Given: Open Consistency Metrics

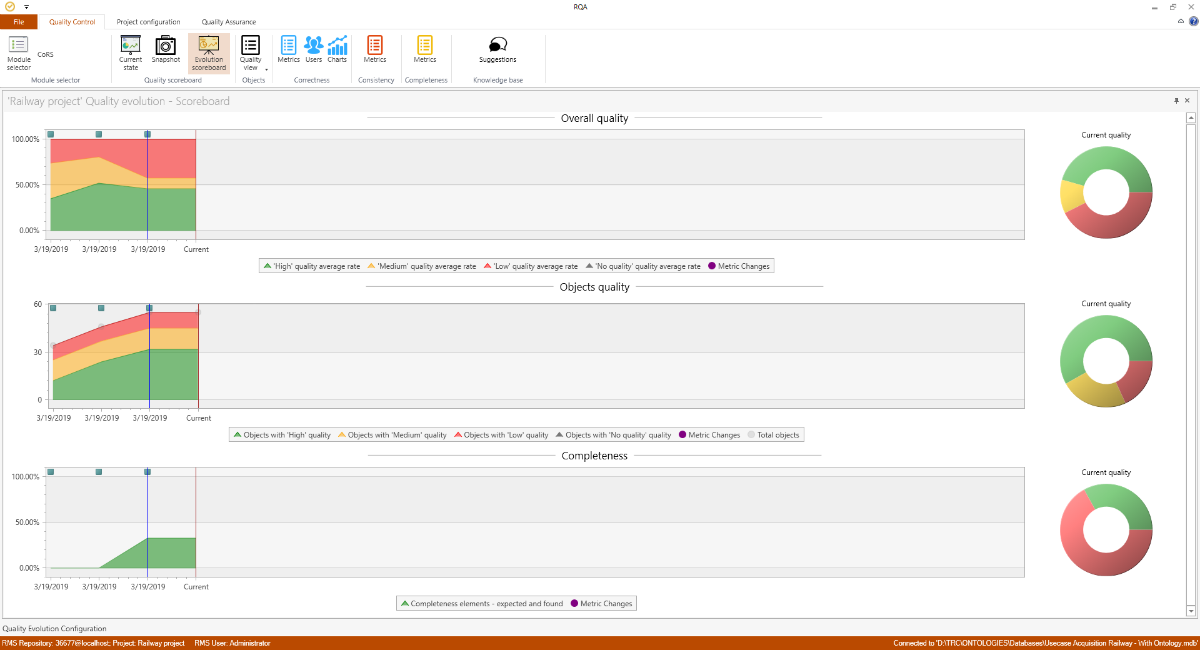Looking at the screenshot, I should (x=375, y=50).
